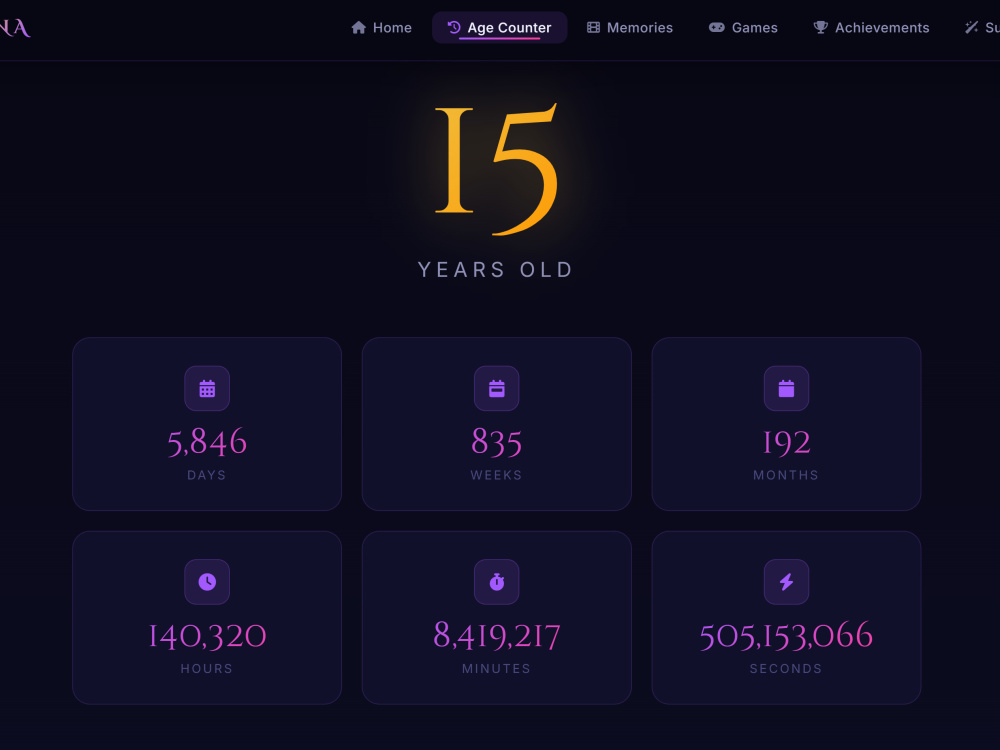Viewport: 1000px width, 750px height.
Task: Click the HOURS label
Action: (x=207, y=668)
